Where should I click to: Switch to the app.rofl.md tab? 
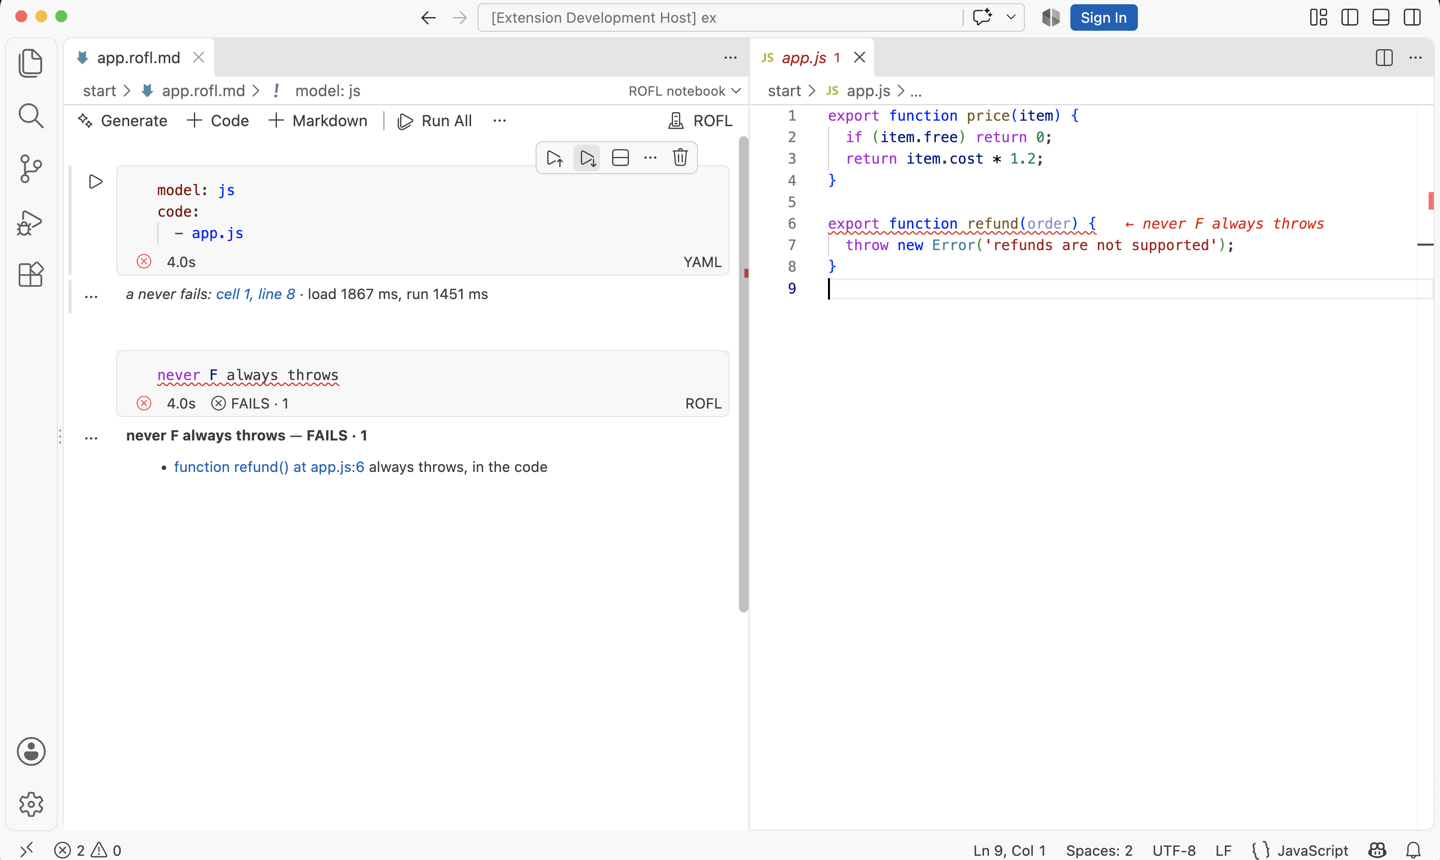tap(138, 58)
